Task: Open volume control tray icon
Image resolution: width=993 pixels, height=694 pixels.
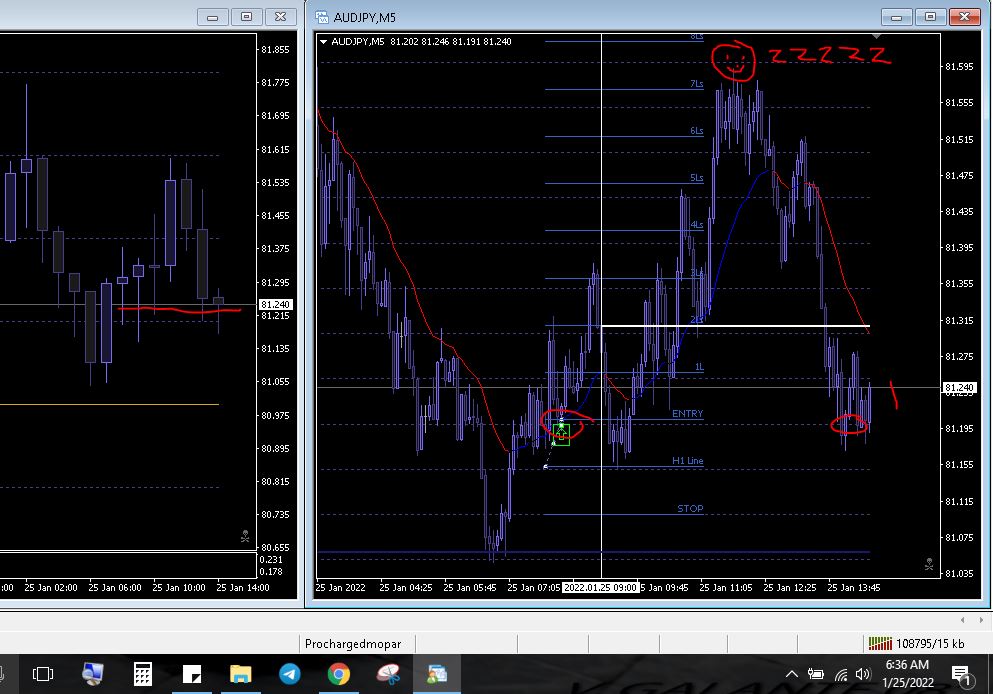Action: click(x=863, y=675)
